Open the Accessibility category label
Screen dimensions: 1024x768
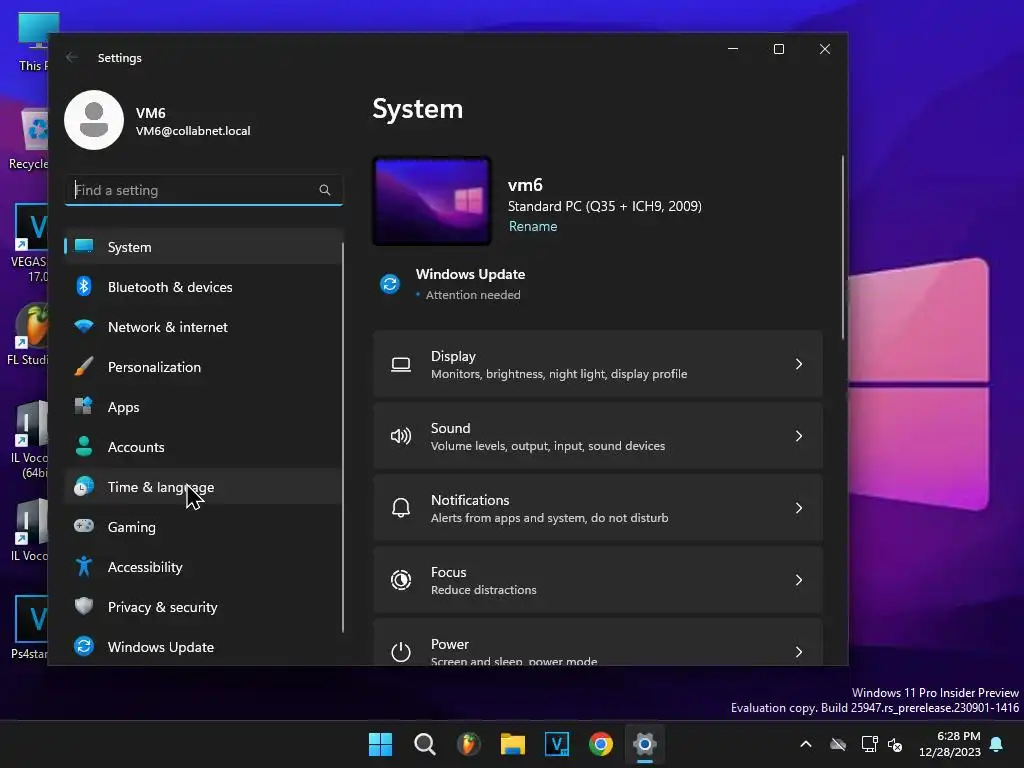pyautogui.click(x=145, y=567)
